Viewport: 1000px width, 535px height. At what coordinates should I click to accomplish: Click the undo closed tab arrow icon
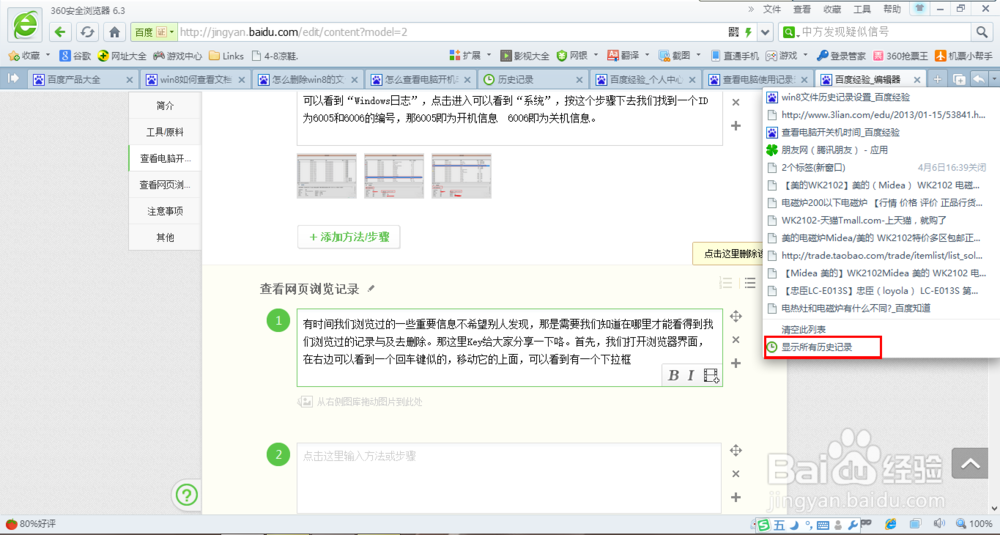979,79
